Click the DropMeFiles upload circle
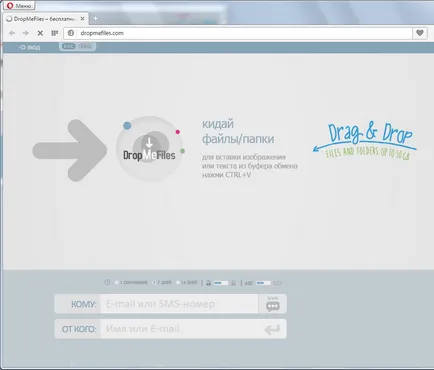Viewport: 434px width, 370px height. [149, 149]
